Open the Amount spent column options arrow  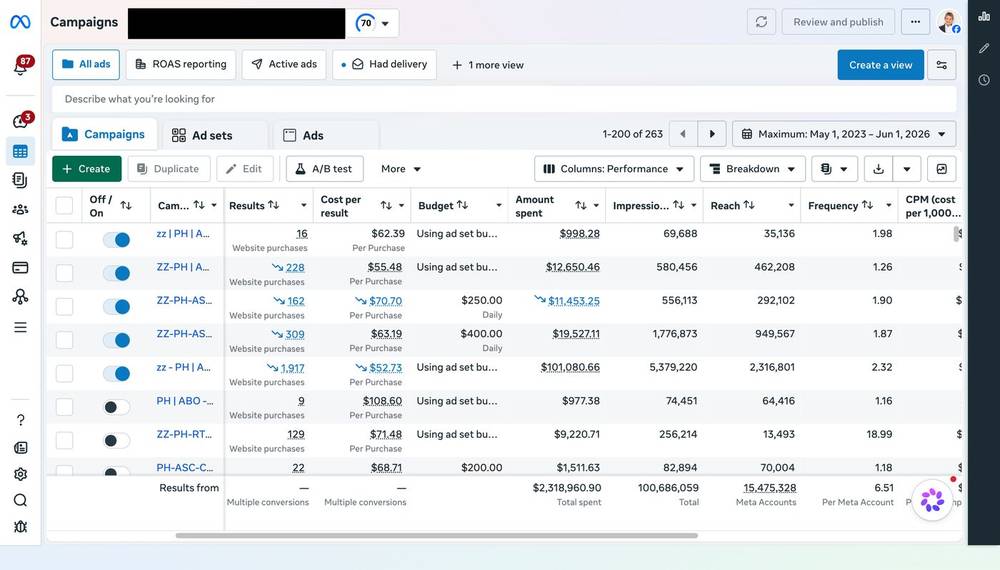click(596, 205)
